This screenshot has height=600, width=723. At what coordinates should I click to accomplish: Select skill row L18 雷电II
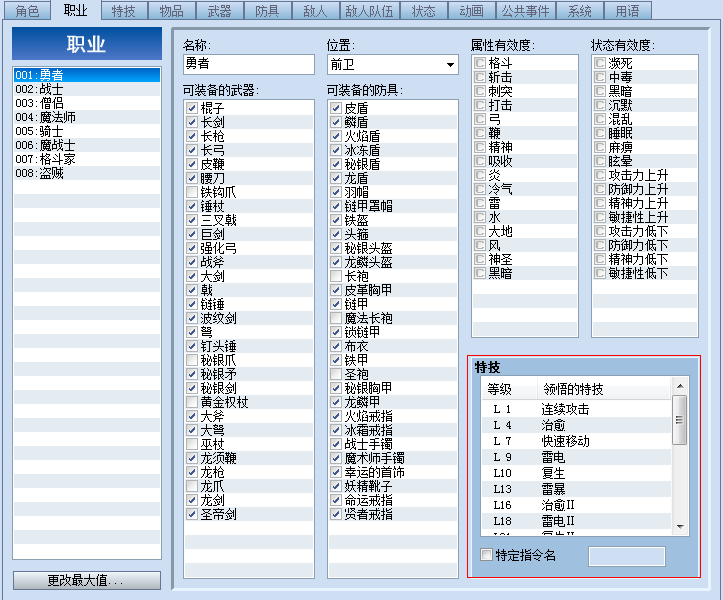[576, 521]
